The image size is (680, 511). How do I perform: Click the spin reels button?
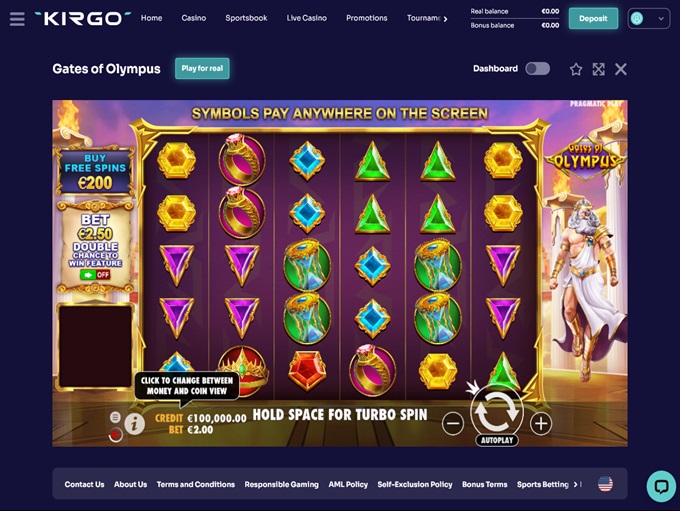tap(497, 411)
